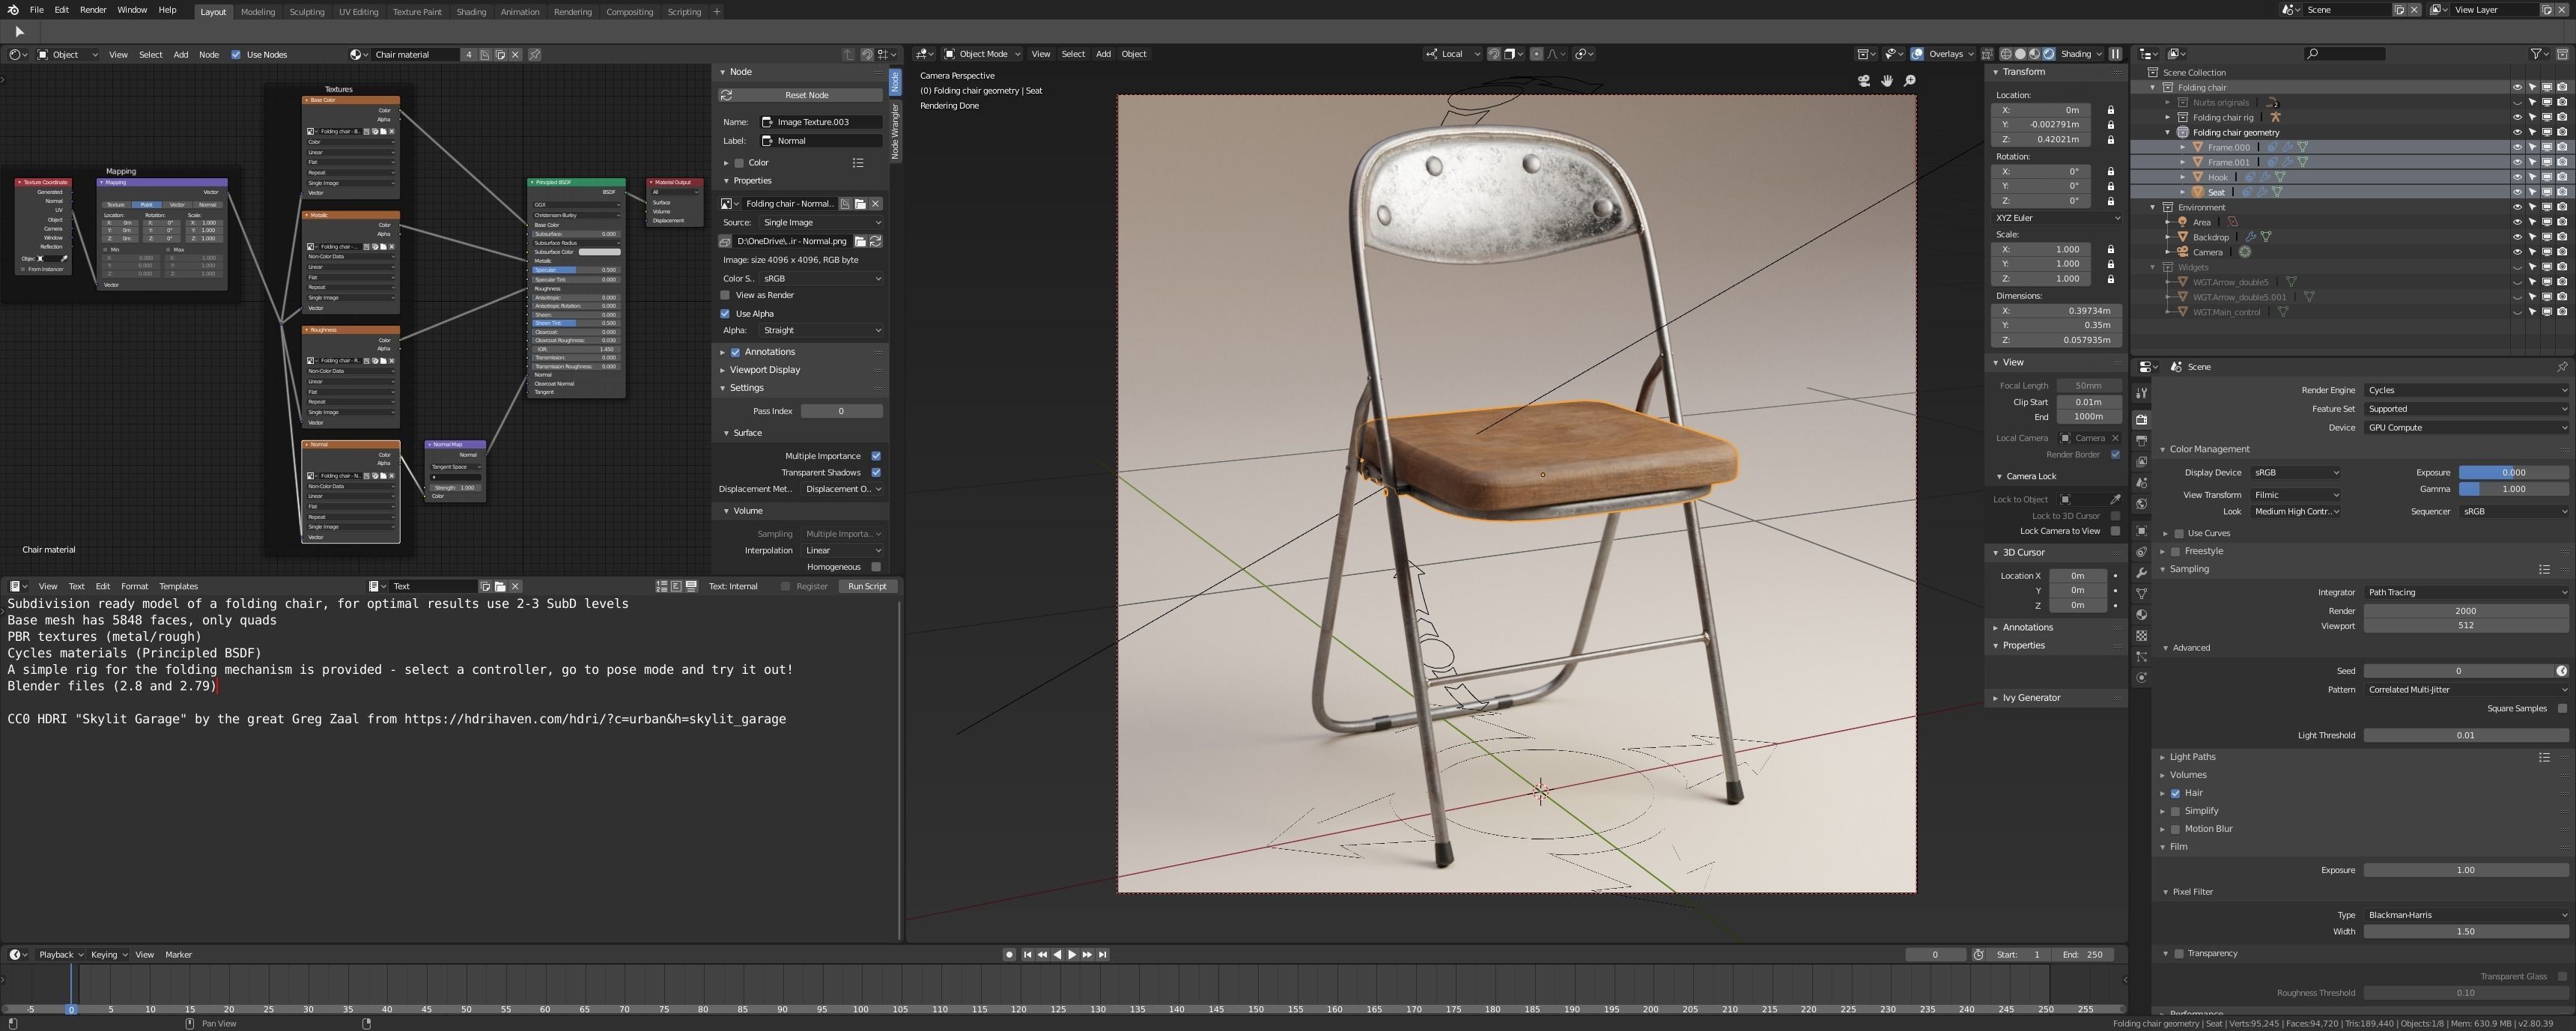
Task: Adjust the Gamma slider
Action: point(2513,489)
